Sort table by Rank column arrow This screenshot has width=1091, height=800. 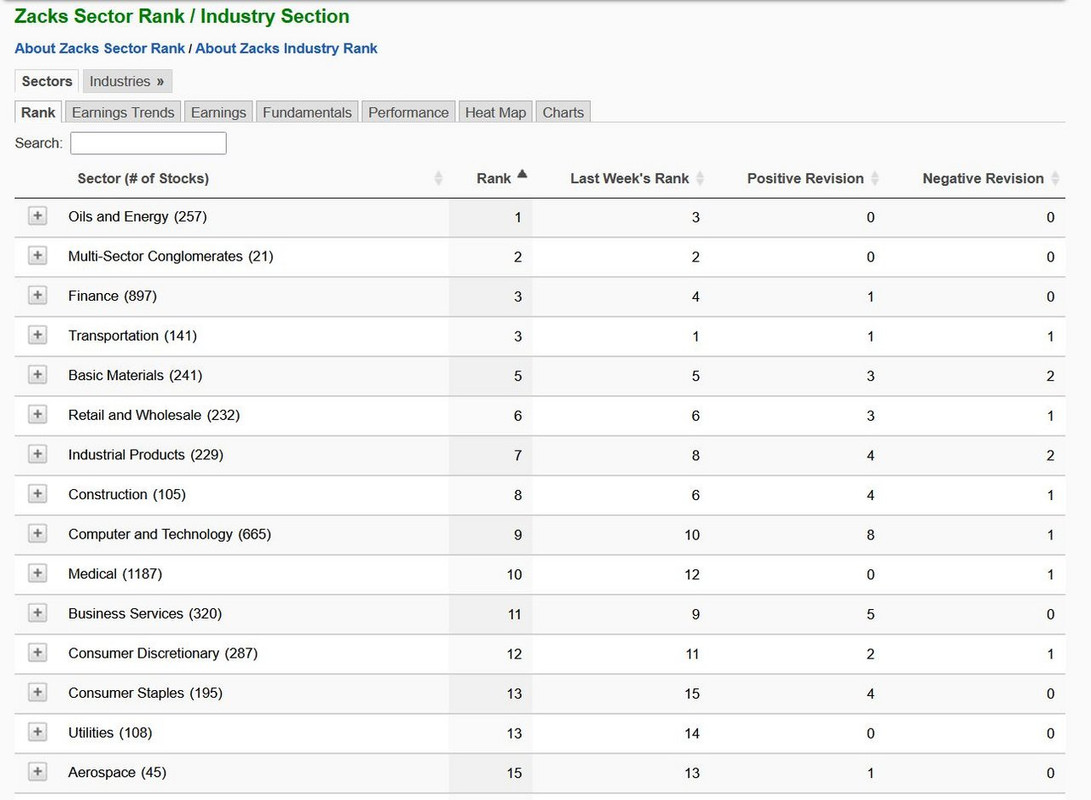pos(522,176)
